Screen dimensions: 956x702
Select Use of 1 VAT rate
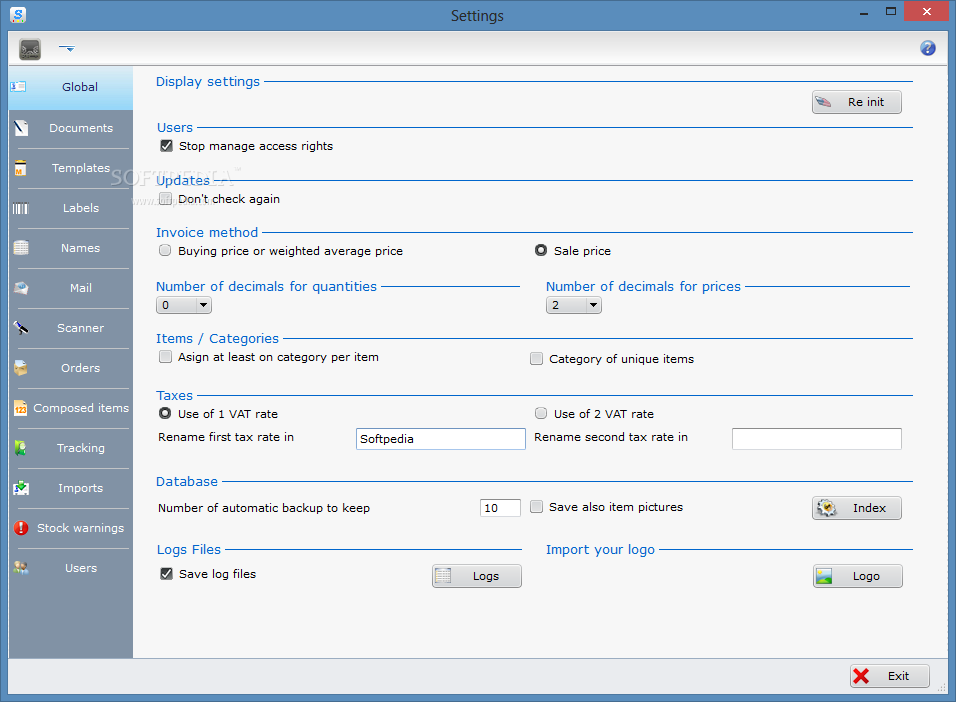165,414
